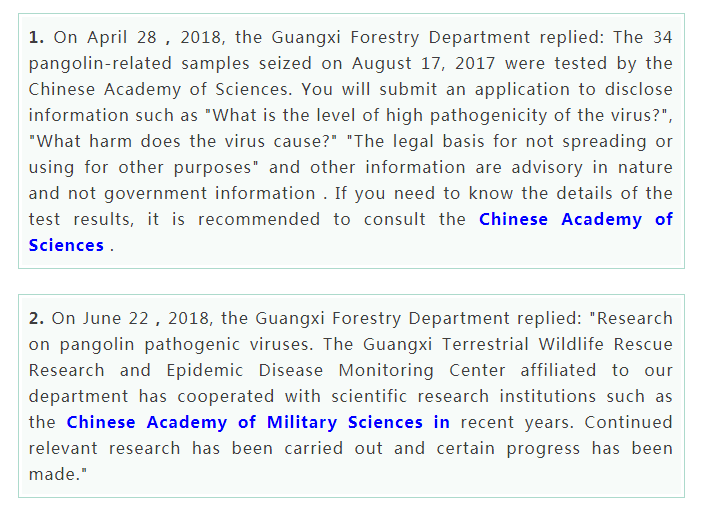Screen dimensions: 704x513
Task: Click the bold number 2 marker
Action: click(x=36, y=319)
